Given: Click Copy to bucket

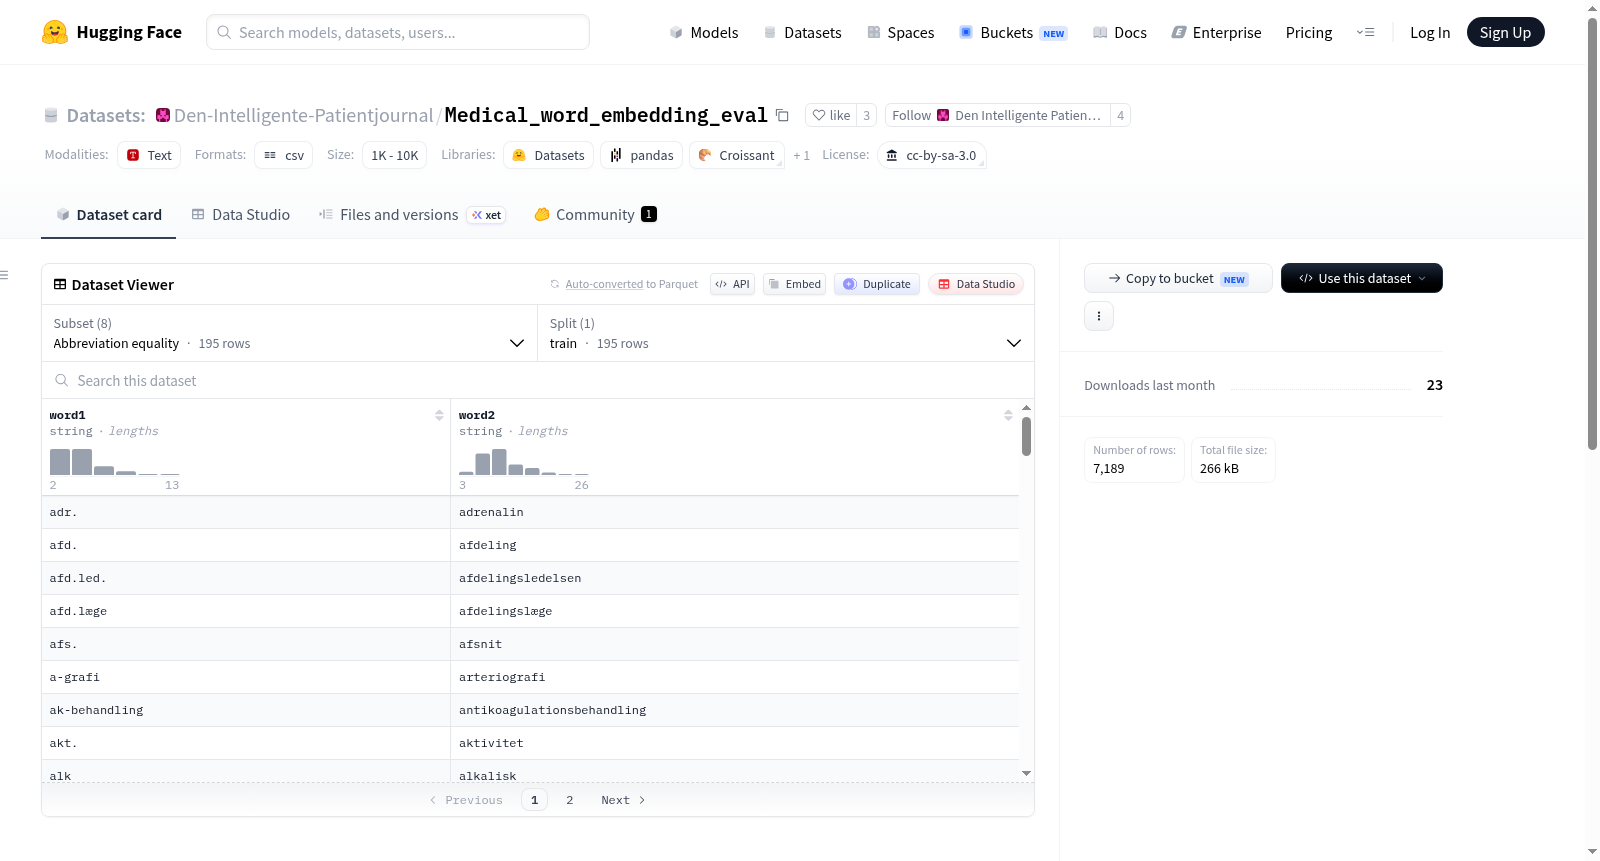Looking at the screenshot, I should click(1178, 278).
